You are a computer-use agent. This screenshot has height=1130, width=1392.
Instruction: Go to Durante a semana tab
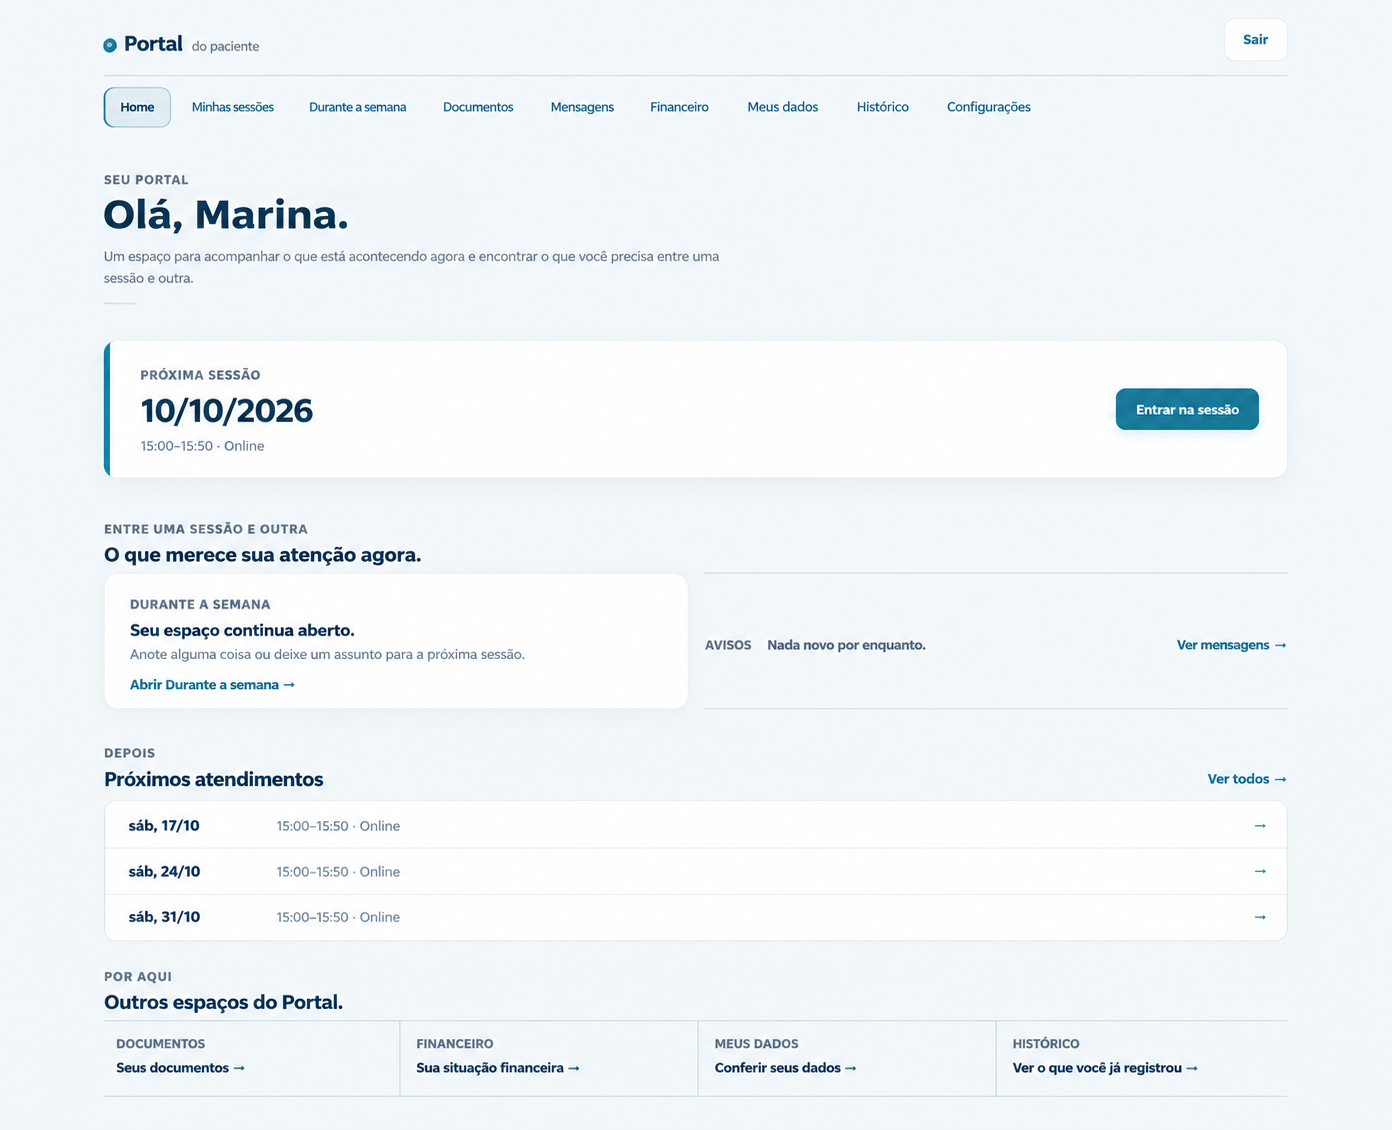coord(358,107)
